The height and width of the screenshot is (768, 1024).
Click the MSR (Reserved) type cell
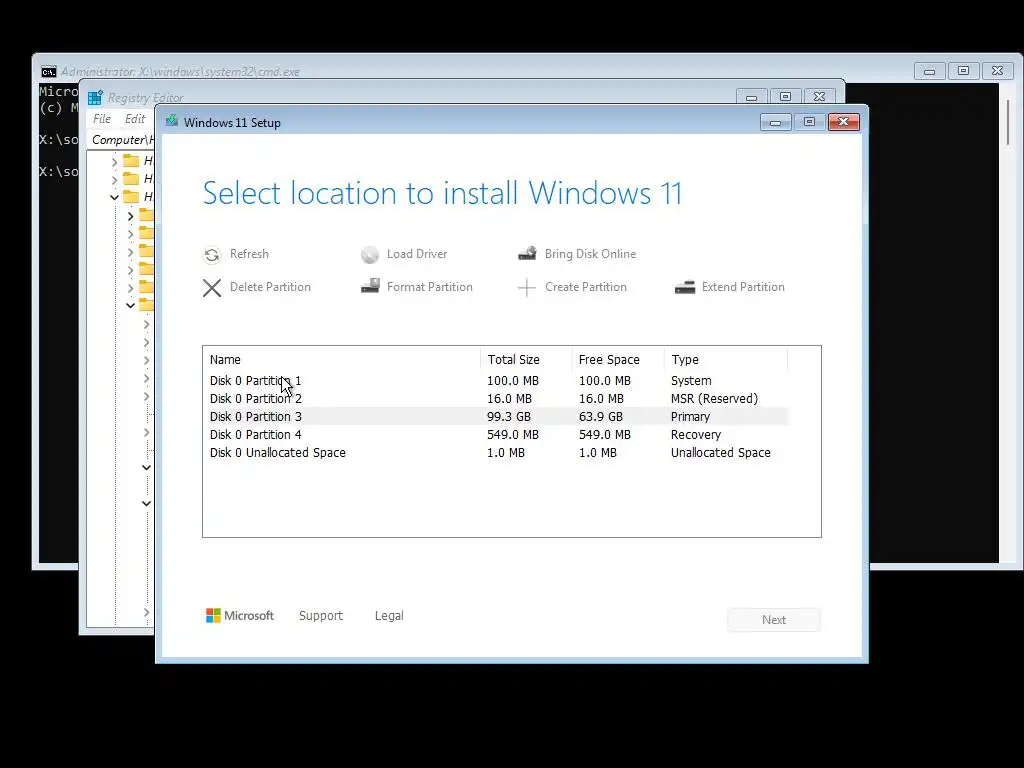pyautogui.click(x=714, y=399)
